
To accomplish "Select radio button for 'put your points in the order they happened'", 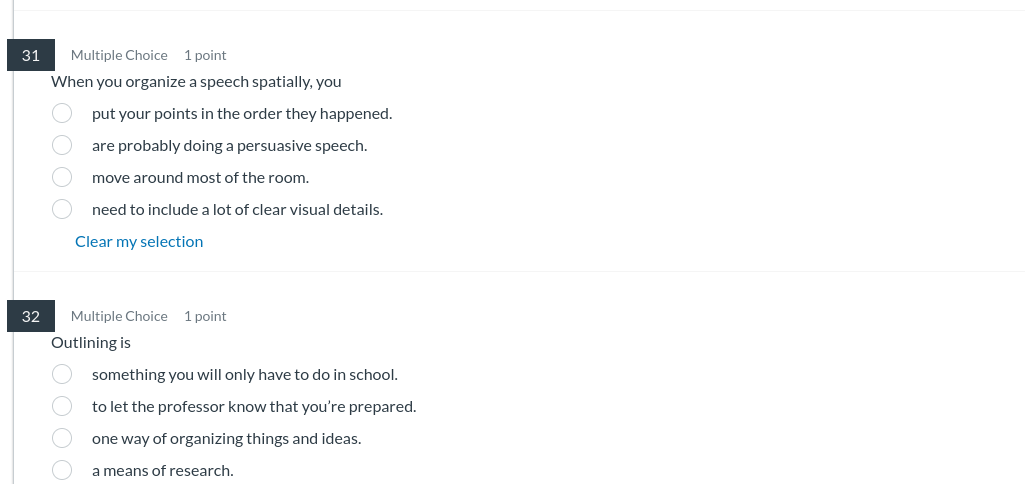I will (x=62, y=113).
